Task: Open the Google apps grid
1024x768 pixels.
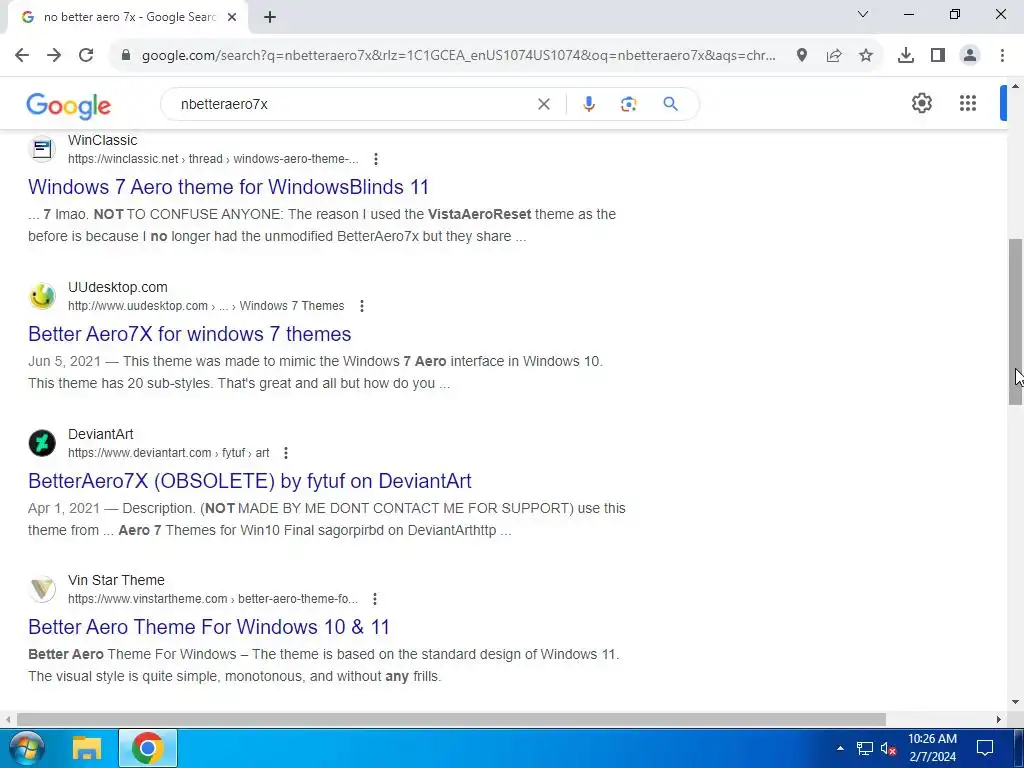Action: 968,103
